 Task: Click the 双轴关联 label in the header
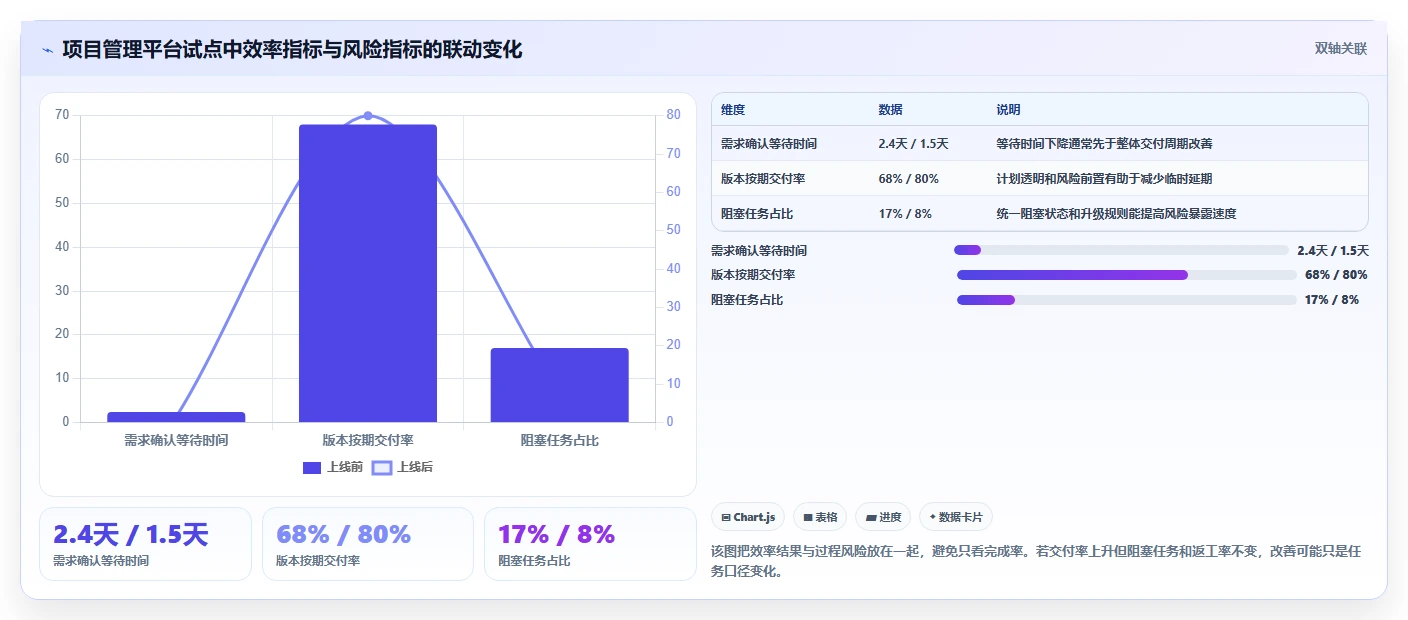1340,48
